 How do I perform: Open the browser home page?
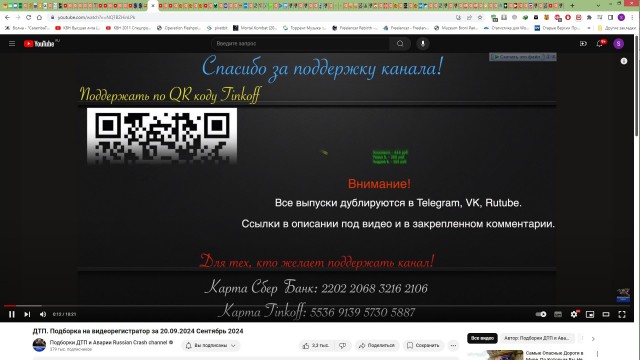tap(39, 18)
